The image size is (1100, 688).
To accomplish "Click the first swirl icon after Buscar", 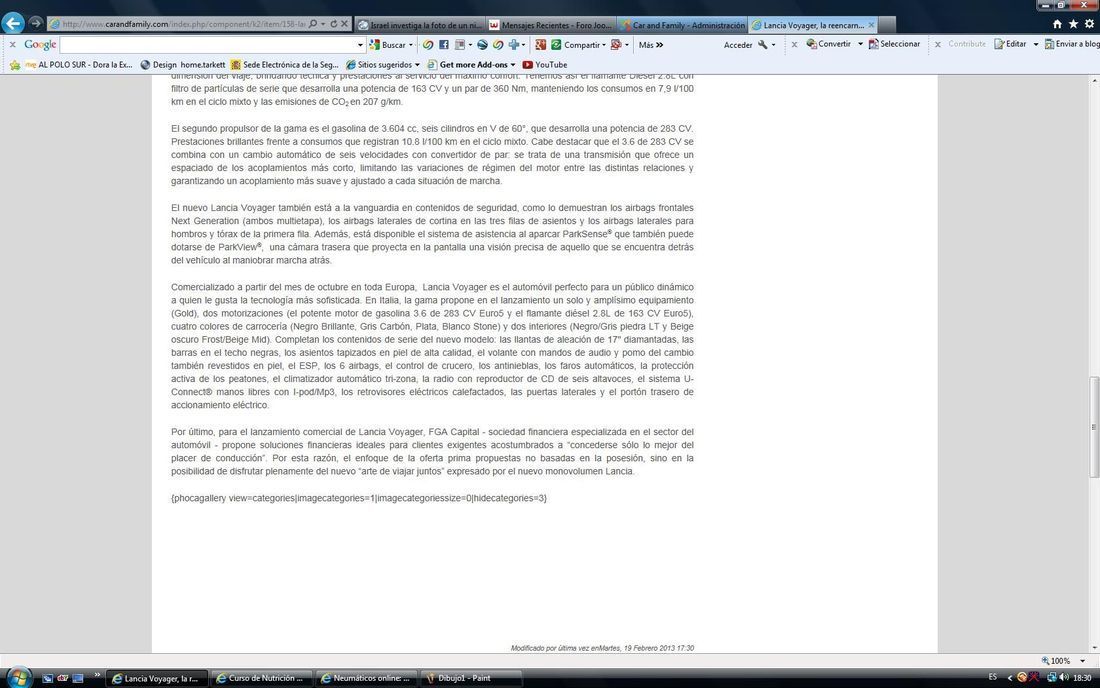I will (x=428, y=44).
